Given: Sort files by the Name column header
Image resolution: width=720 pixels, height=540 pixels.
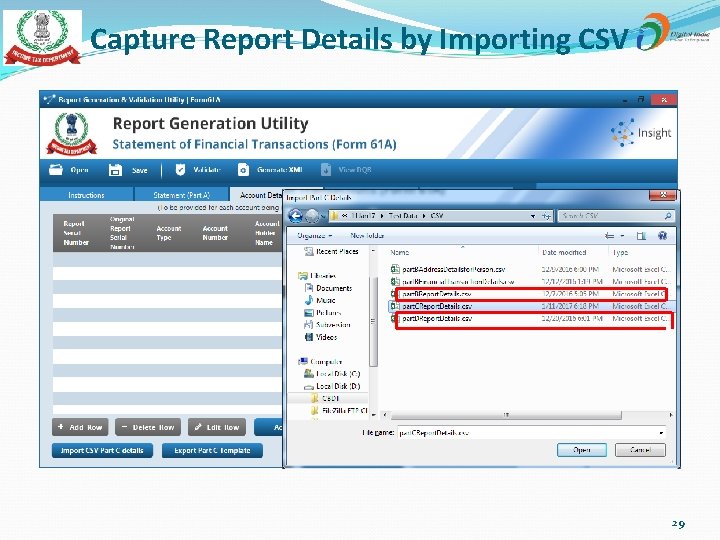Looking at the screenshot, I should (x=399, y=252).
